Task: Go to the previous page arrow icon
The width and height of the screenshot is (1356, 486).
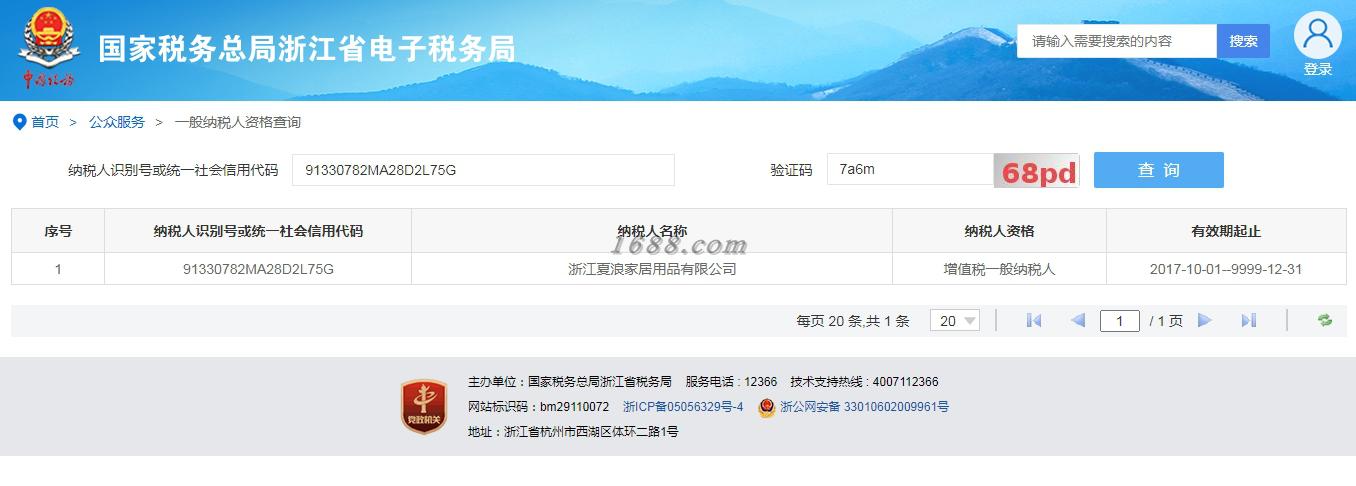Action: click(x=1078, y=320)
